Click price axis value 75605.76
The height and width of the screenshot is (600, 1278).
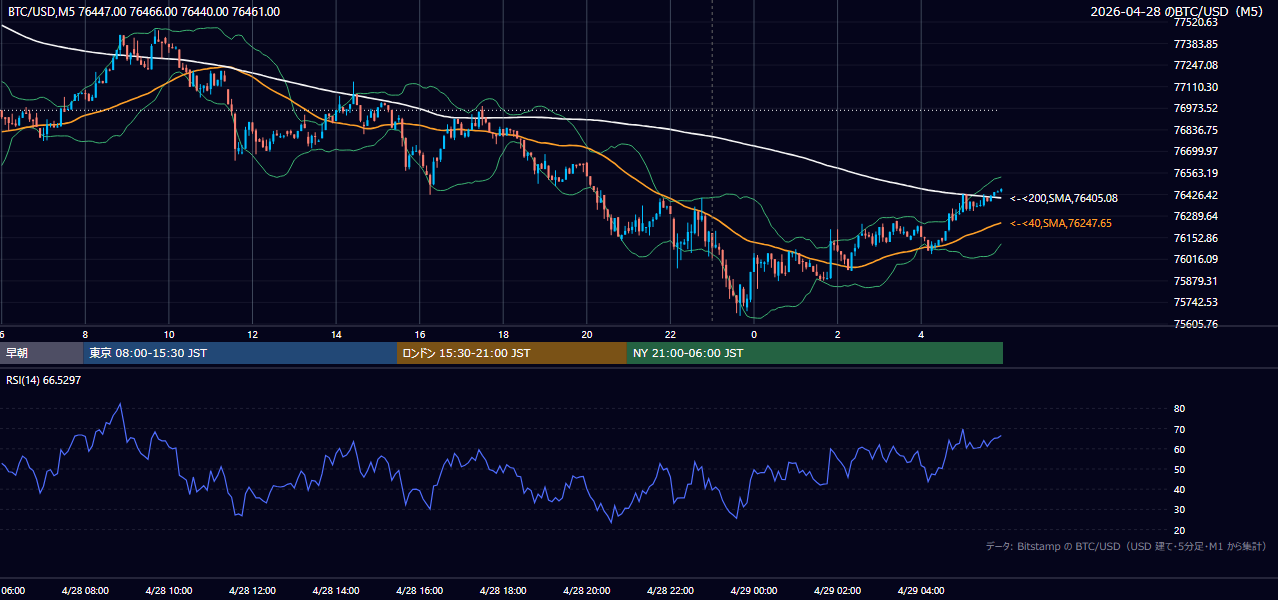[1196, 324]
